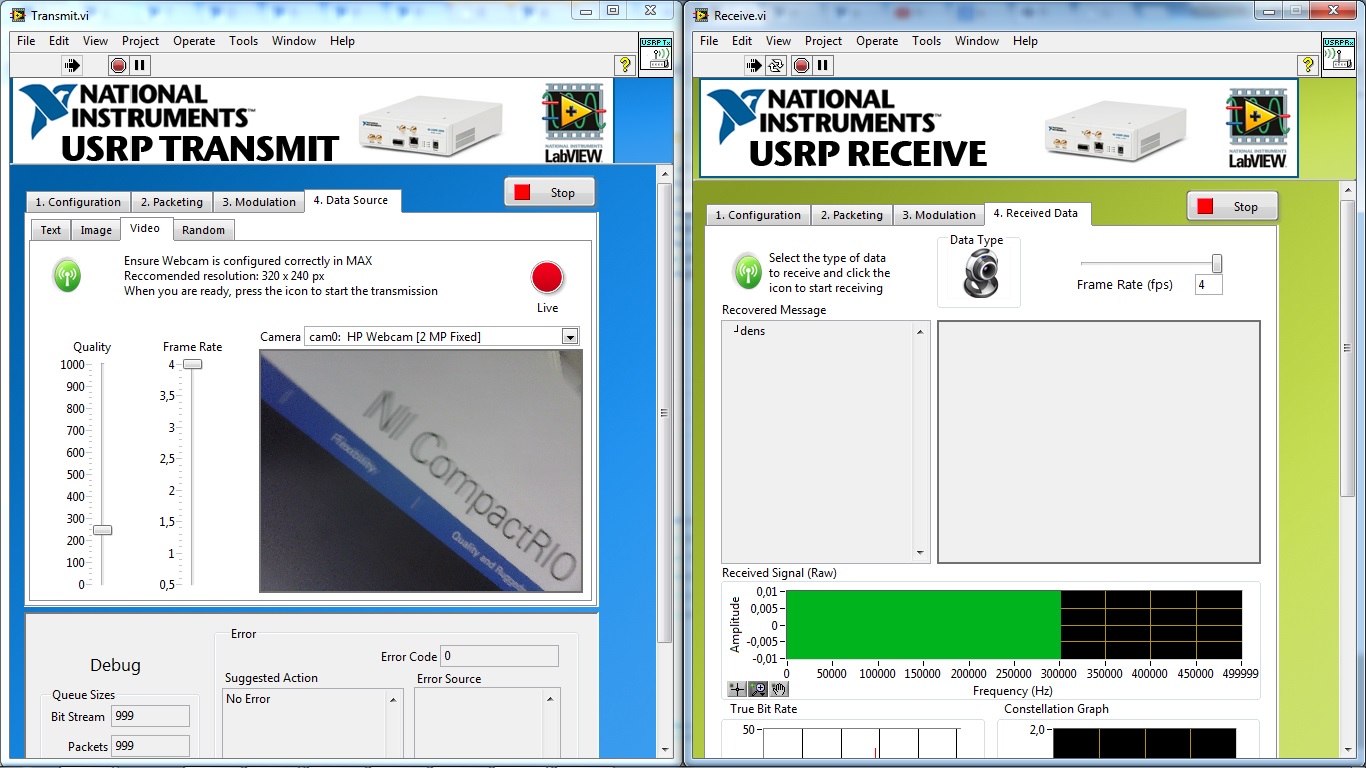The image size is (1366, 768).
Task: Open context help in Transmit.vi toolbar
Action: click(625, 65)
